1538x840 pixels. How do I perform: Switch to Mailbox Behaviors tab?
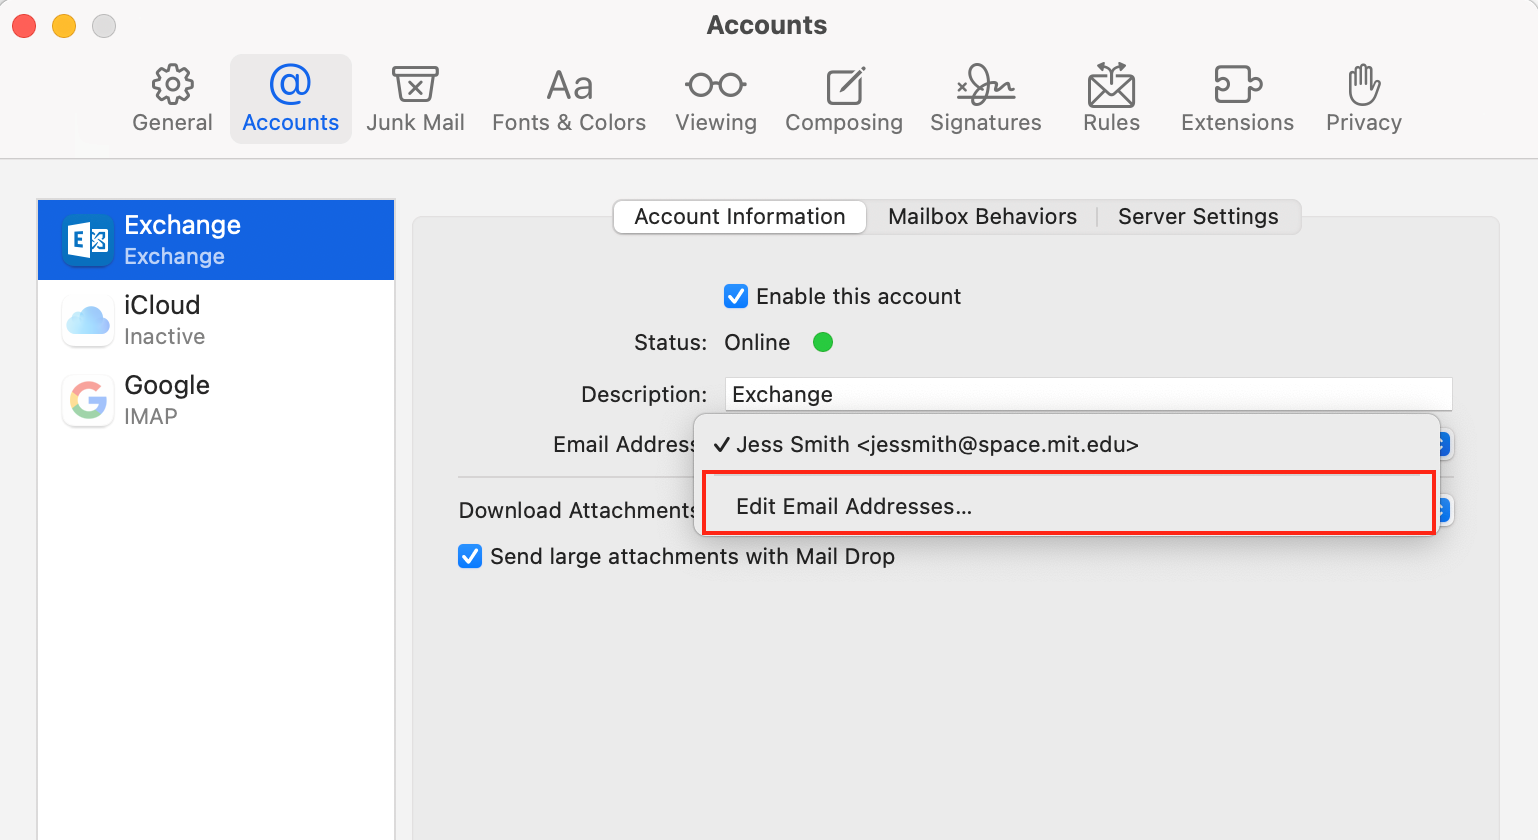[x=982, y=217]
